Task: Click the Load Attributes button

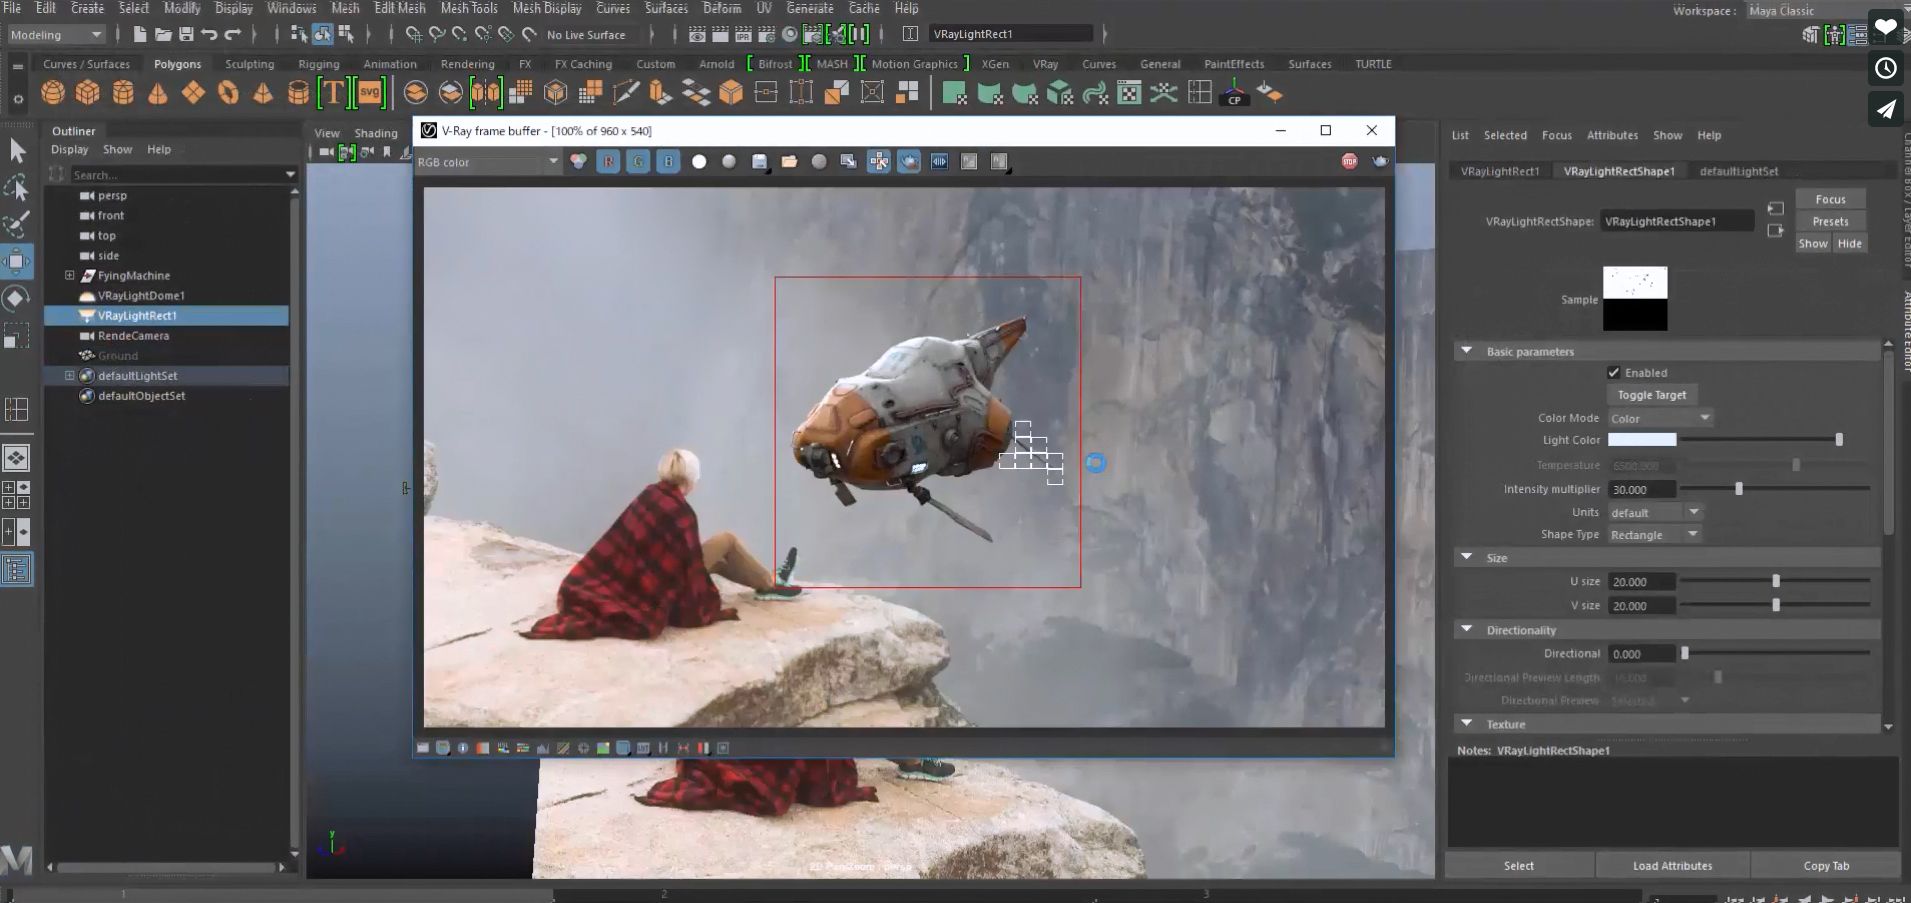Action: (1673, 865)
